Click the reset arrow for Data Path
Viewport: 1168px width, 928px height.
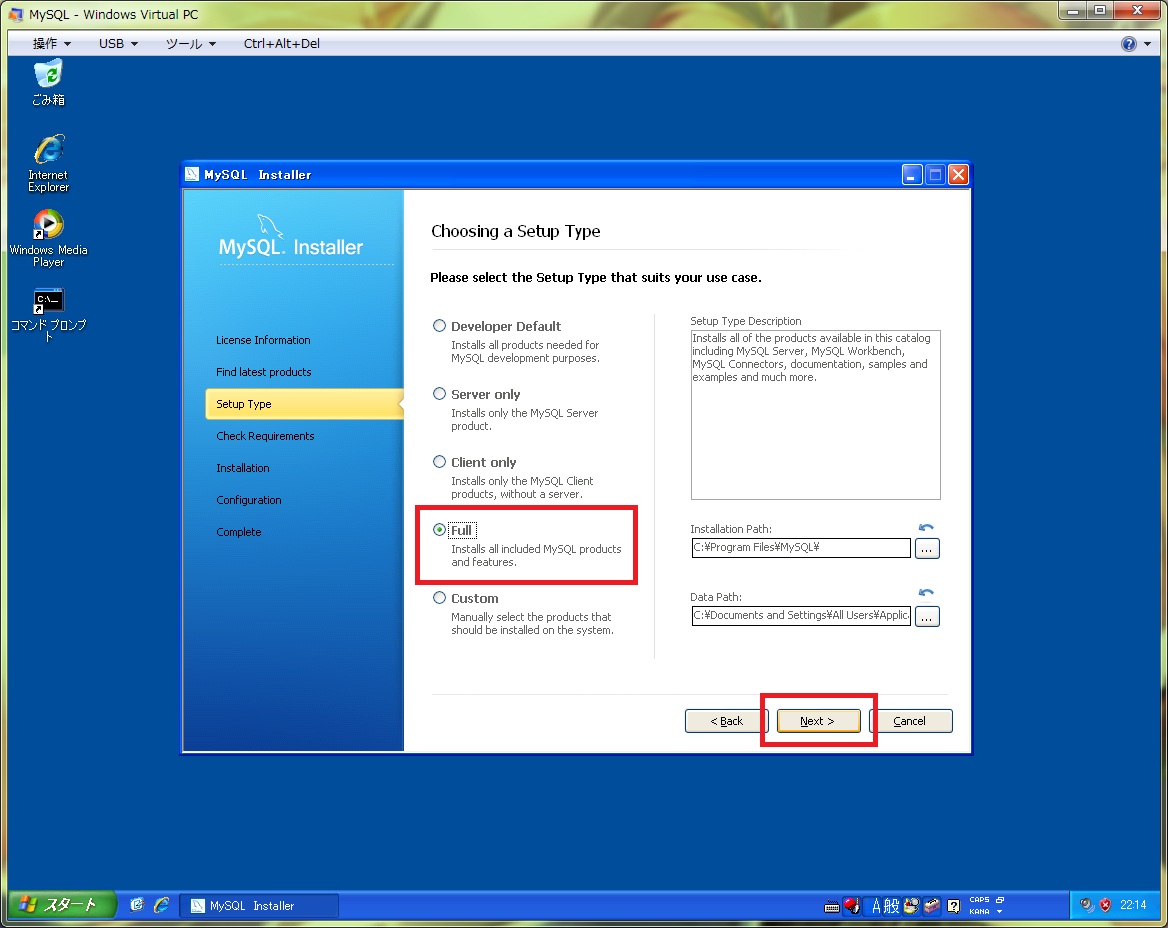click(x=926, y=593)
